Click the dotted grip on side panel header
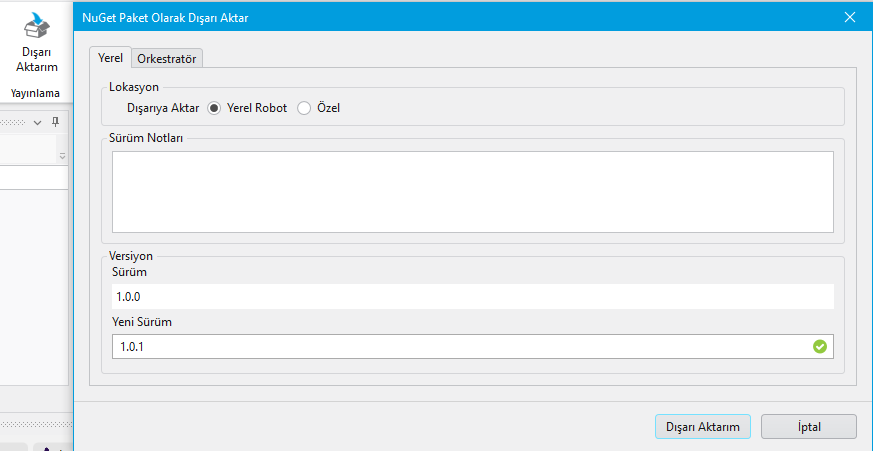 (x=14, y=121)
